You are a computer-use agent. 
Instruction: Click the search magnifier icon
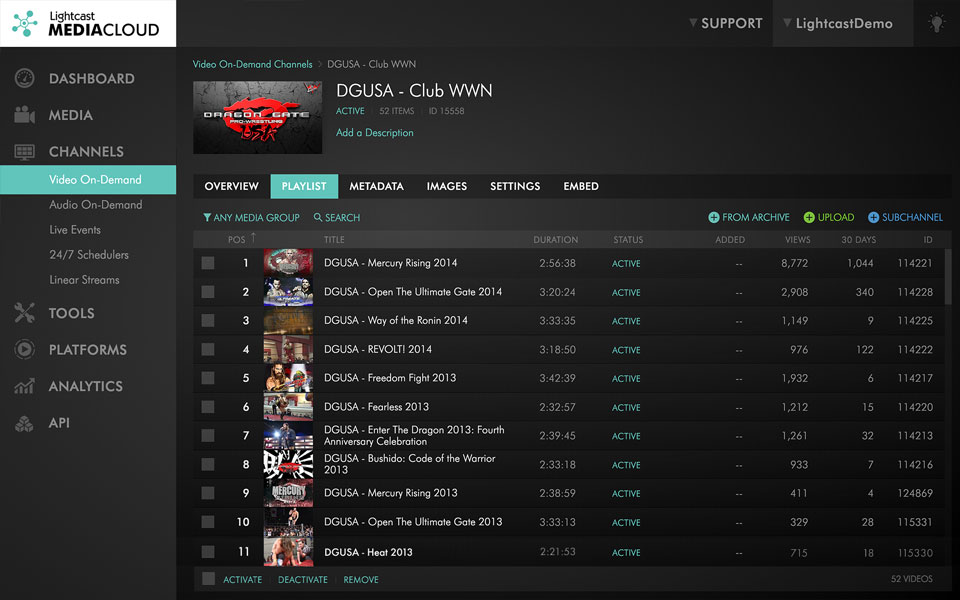coord(318,217)
